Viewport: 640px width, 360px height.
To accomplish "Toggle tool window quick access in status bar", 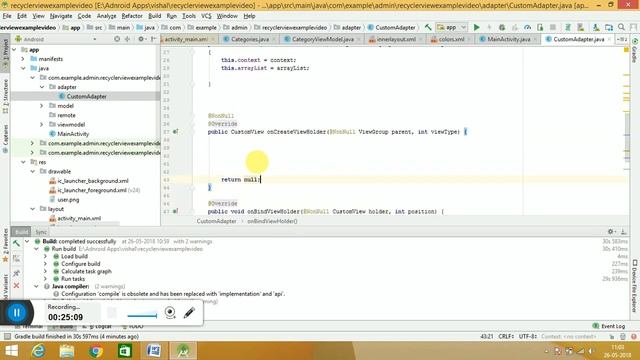I will click(x=7, y=336).
